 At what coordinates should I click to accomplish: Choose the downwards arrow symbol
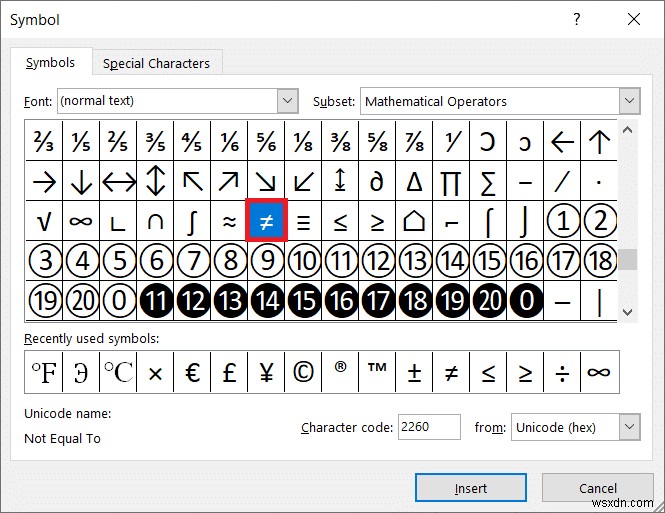pos(81,181)
